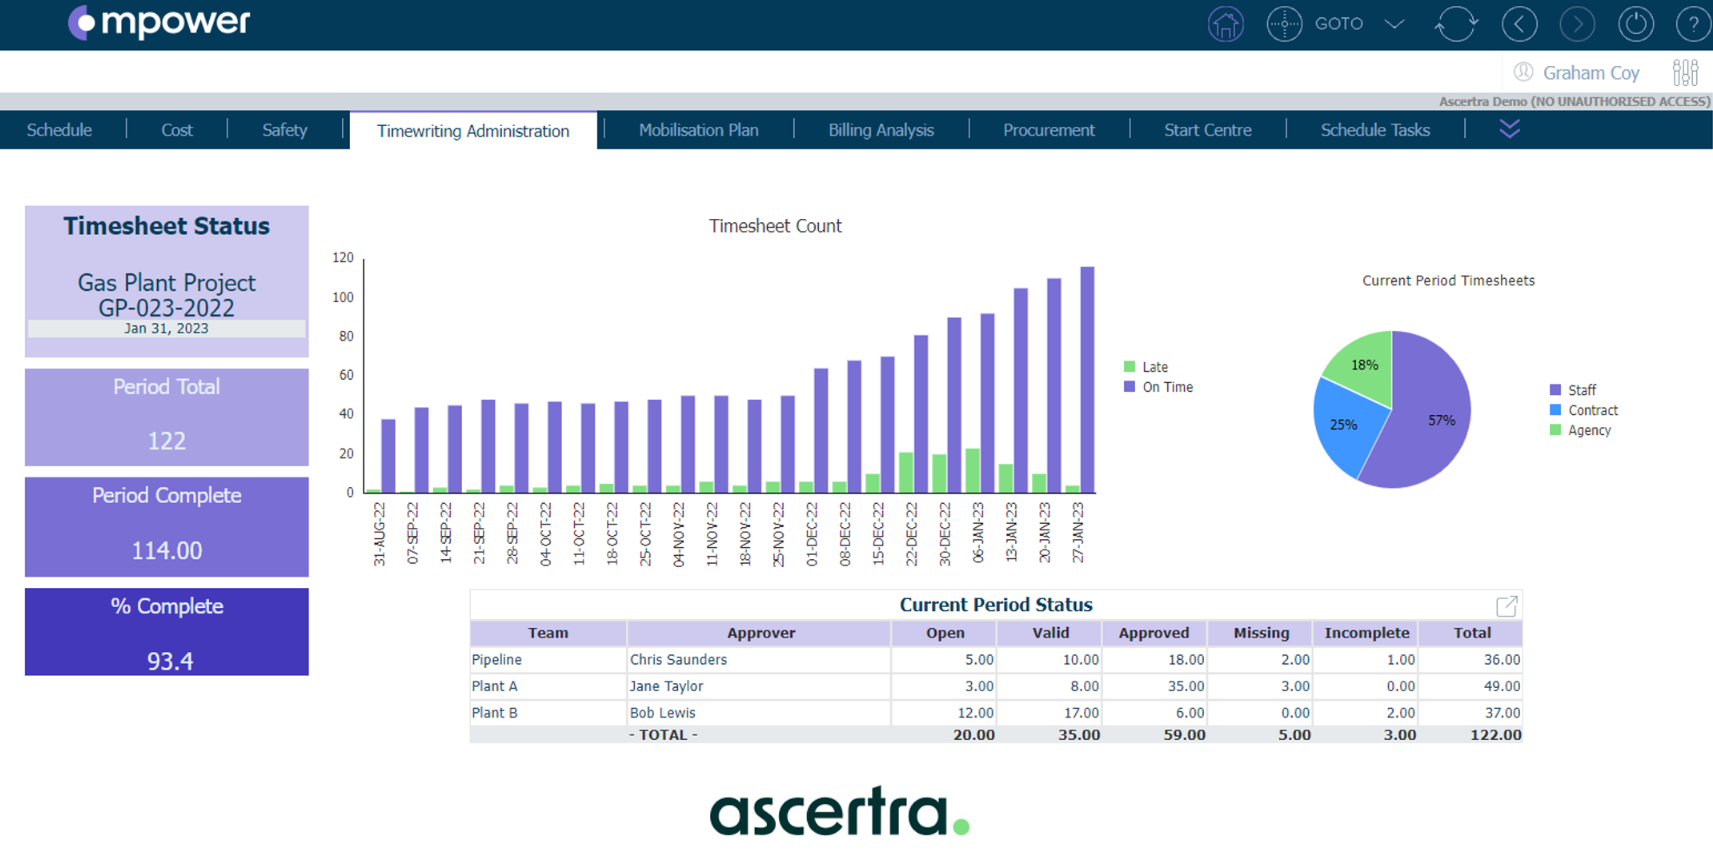
Task: Expand more tabs with double chevron
Action: tap(1509, 129)
